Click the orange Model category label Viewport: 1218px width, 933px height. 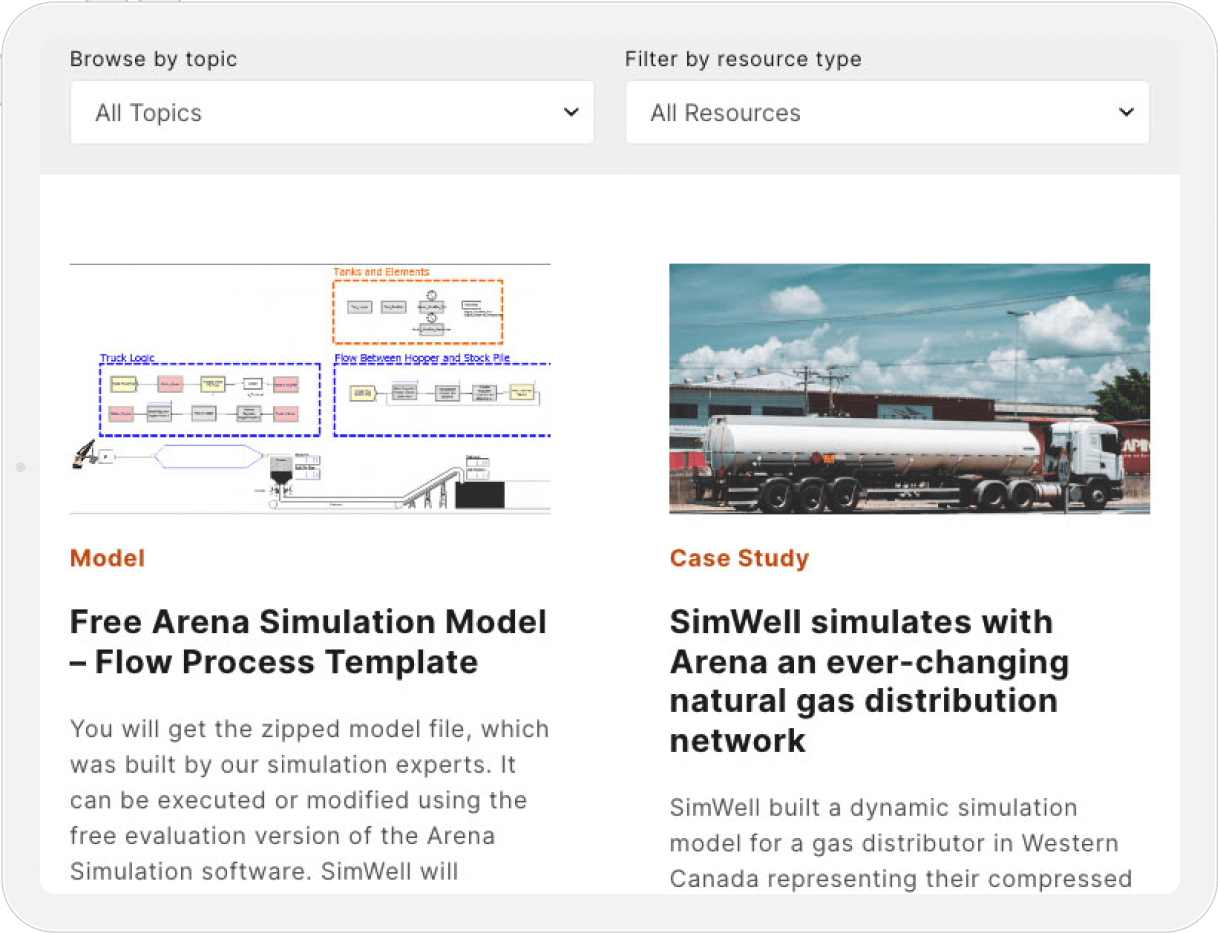pyautogui.click(x=107, y=558)
